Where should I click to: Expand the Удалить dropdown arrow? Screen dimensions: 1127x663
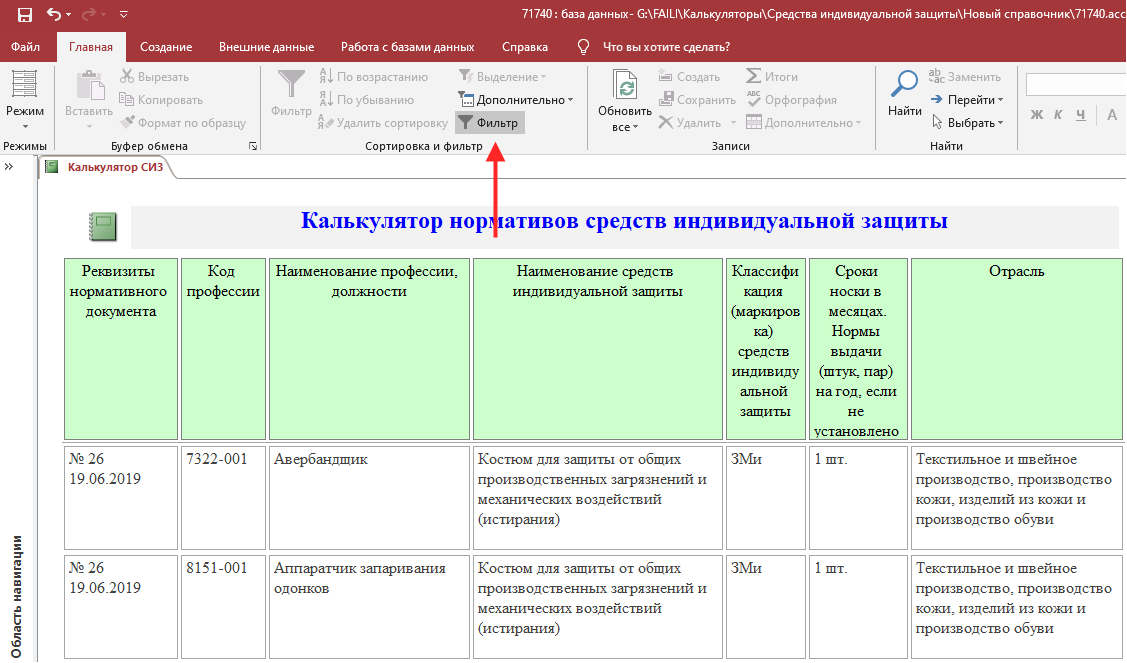(733, 123)
